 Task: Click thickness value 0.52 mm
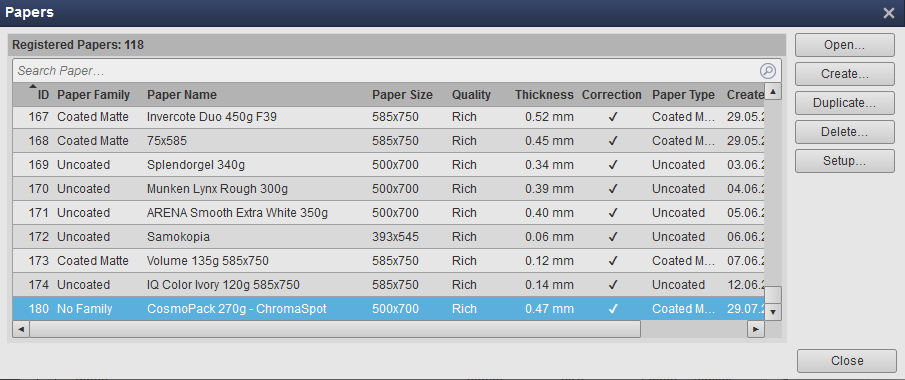(x=549, y=117)
